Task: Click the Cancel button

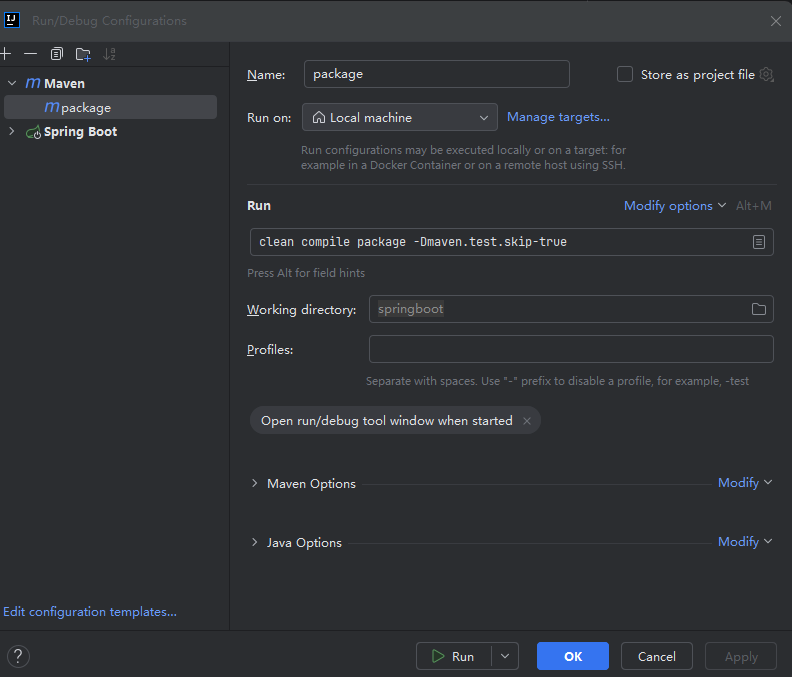Action: click(657, 656)
